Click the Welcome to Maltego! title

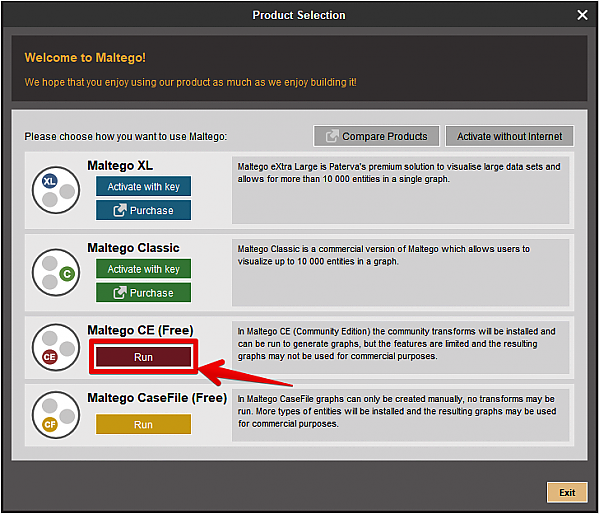(x=85, y=58)
